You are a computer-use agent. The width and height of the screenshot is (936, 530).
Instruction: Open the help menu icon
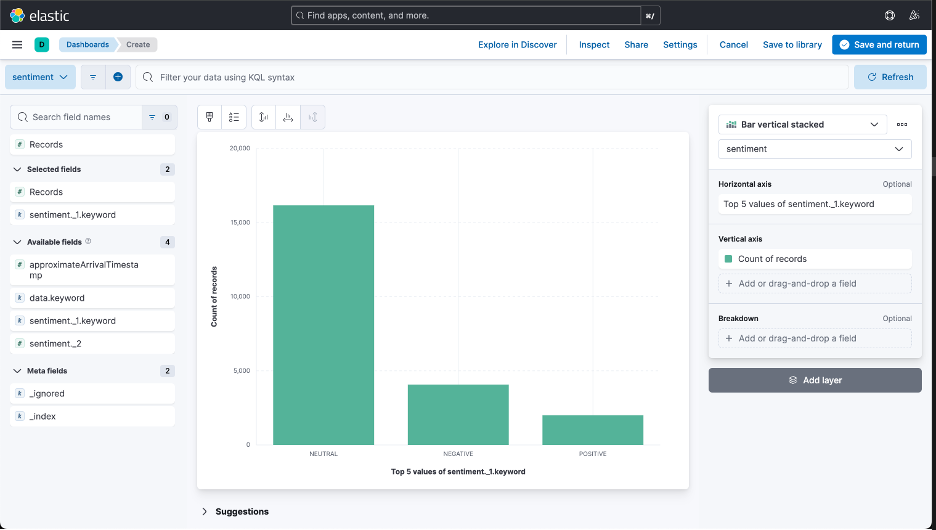[889, 16]
